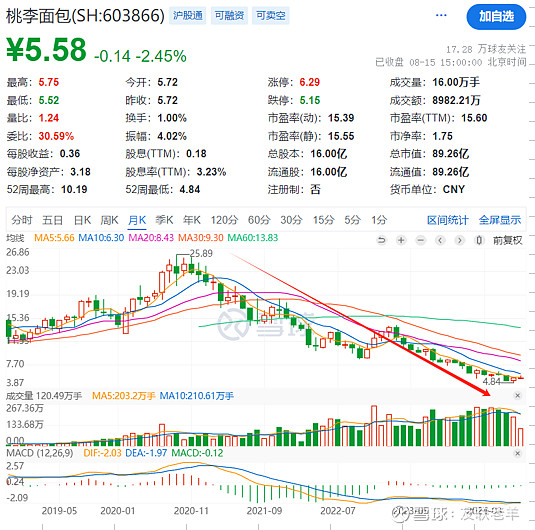The height and width of the screenshot is (530, 535).
Task: Click the 最高 value 5.75
Action: point(48,82)
